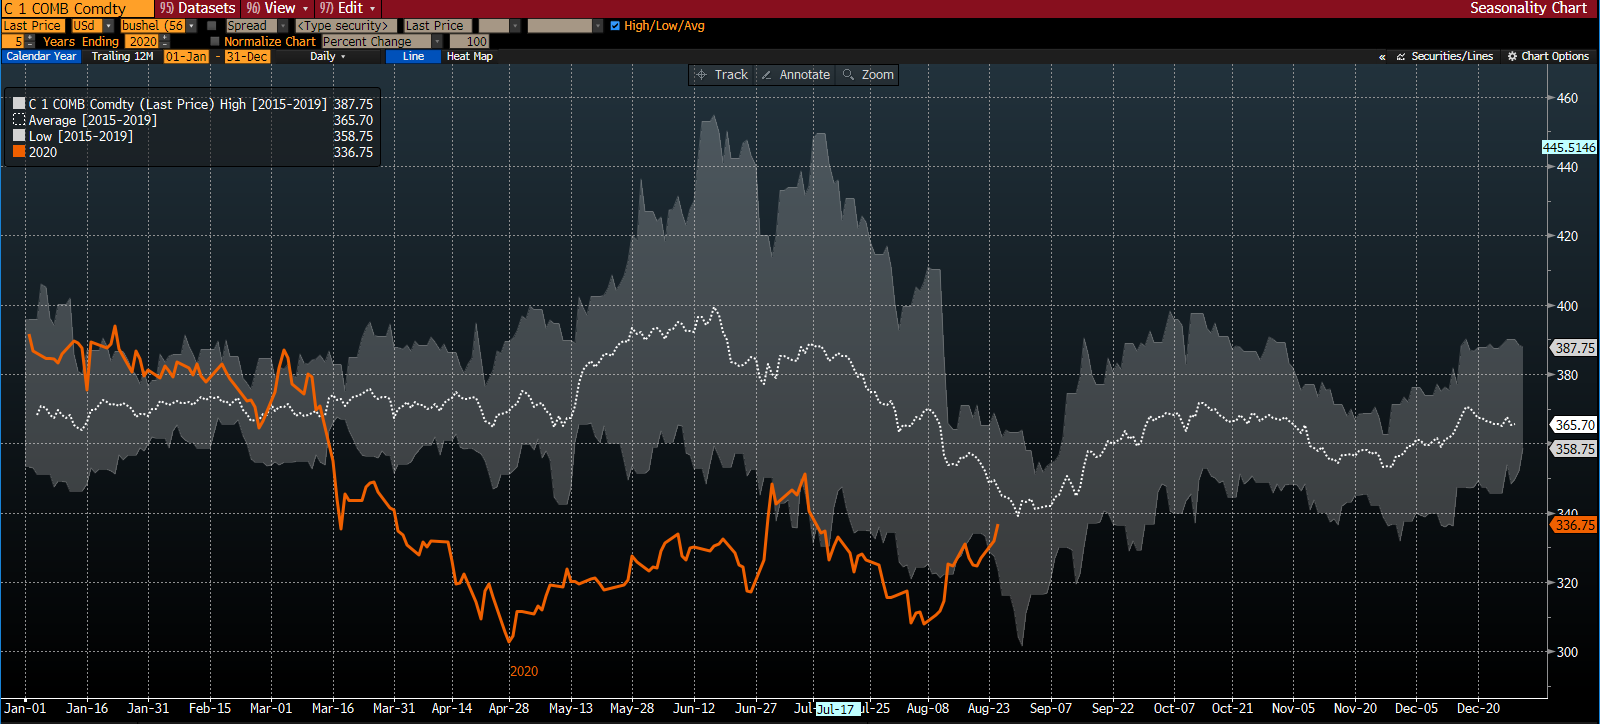This screenshot has height=724, width=1600.
Task: Click the 2020 legend orange swatch
Action: [x=19, y=152]
